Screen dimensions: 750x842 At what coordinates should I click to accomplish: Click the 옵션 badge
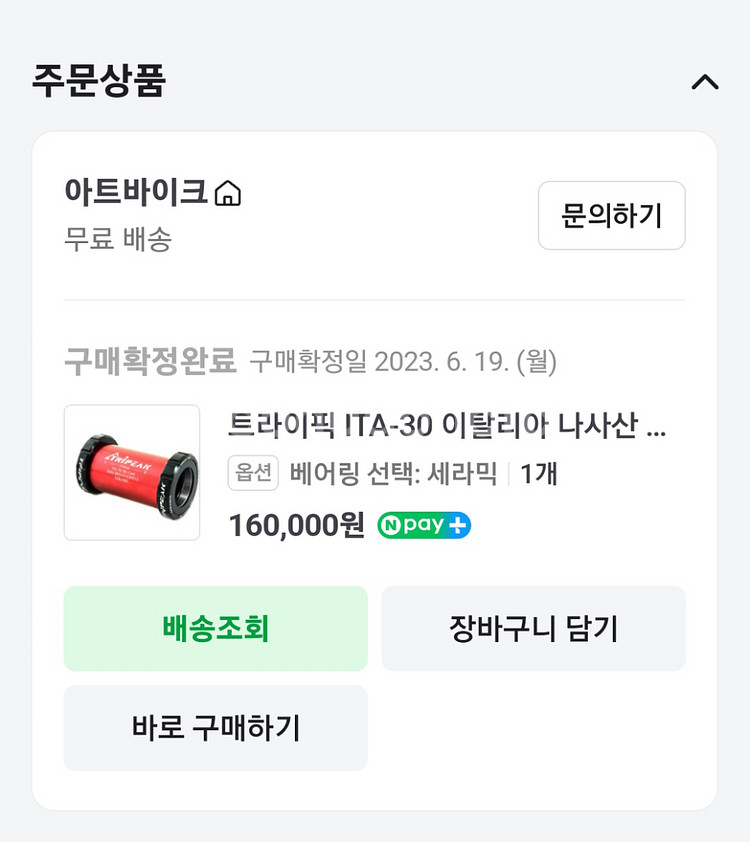[x=253, y=473]
